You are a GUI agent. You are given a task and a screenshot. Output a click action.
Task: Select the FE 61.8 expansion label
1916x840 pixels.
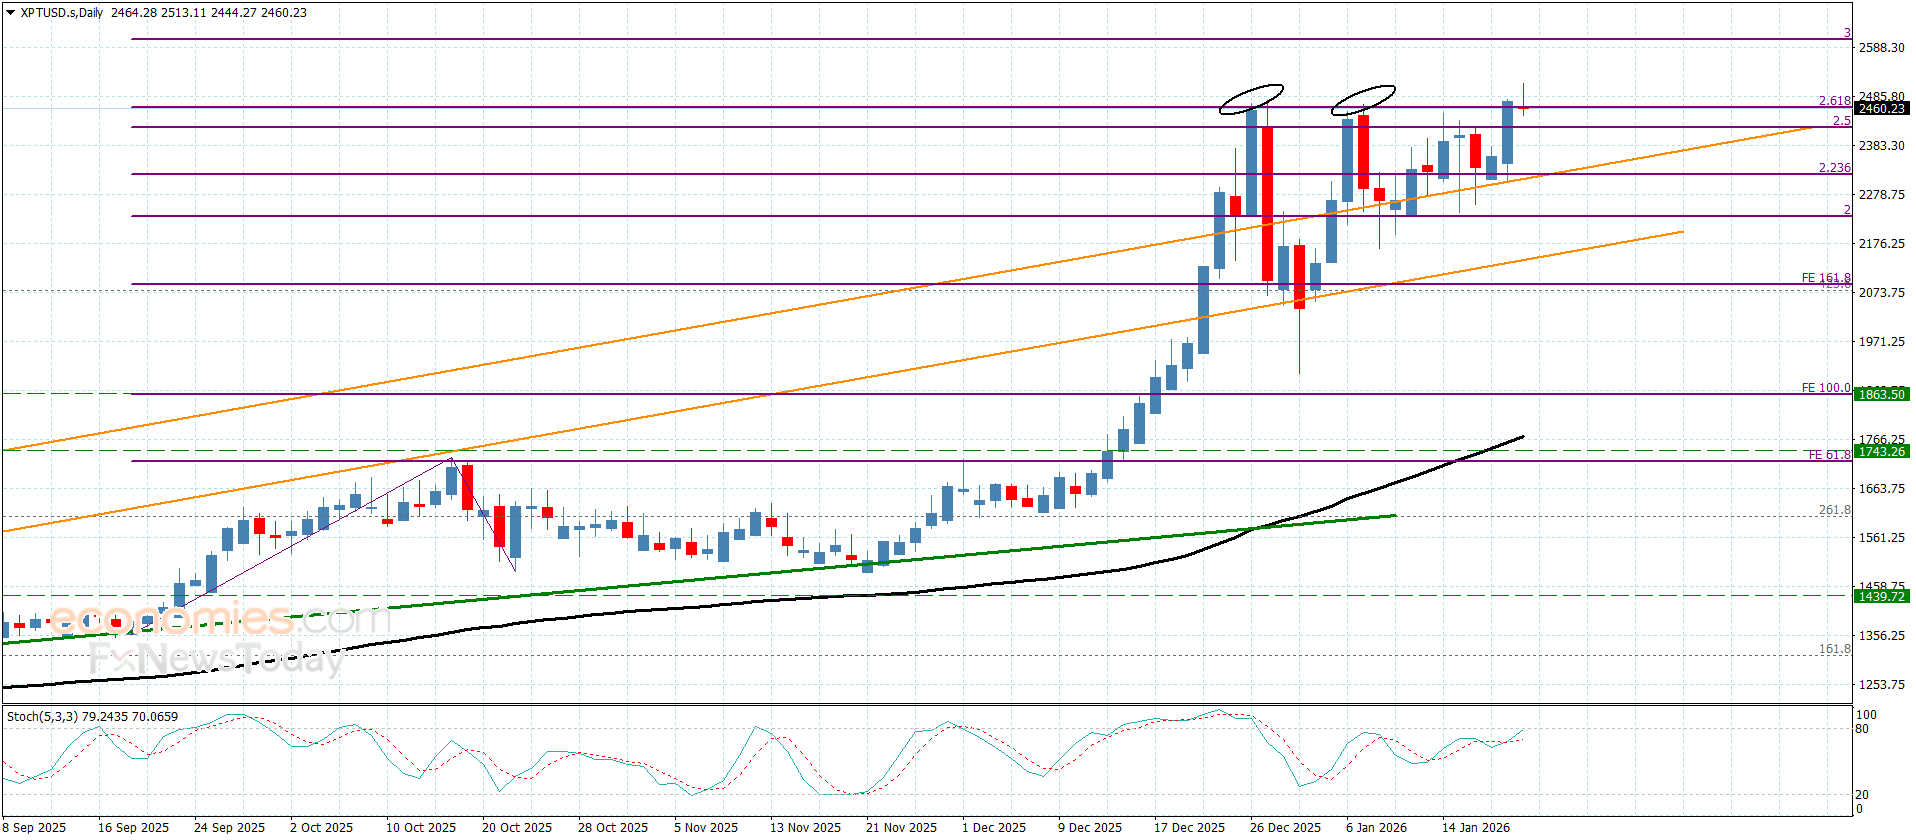coord(1829,454)
